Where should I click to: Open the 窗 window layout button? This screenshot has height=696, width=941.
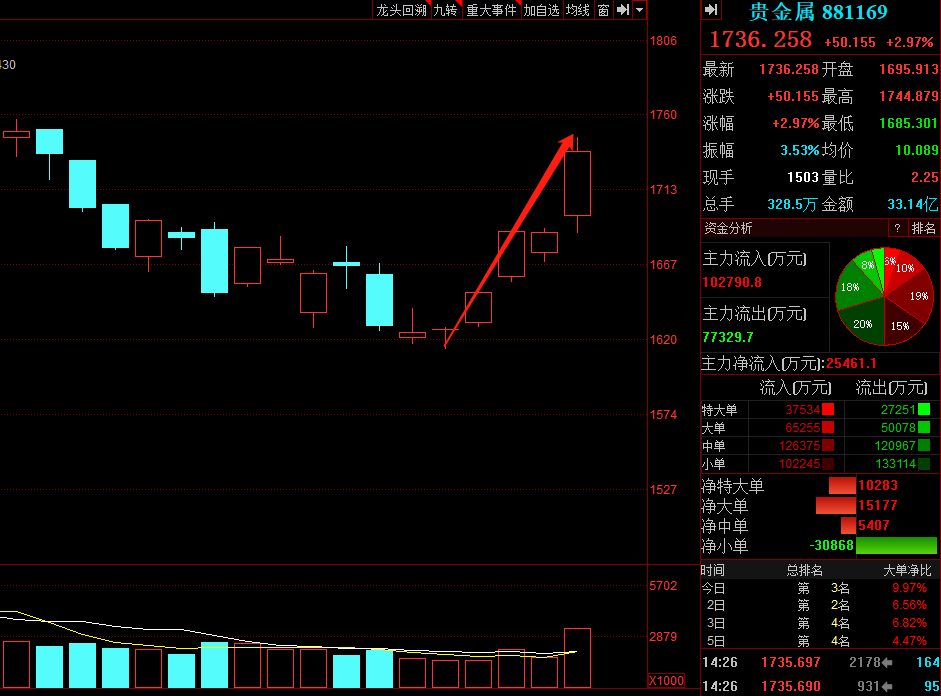603,10
